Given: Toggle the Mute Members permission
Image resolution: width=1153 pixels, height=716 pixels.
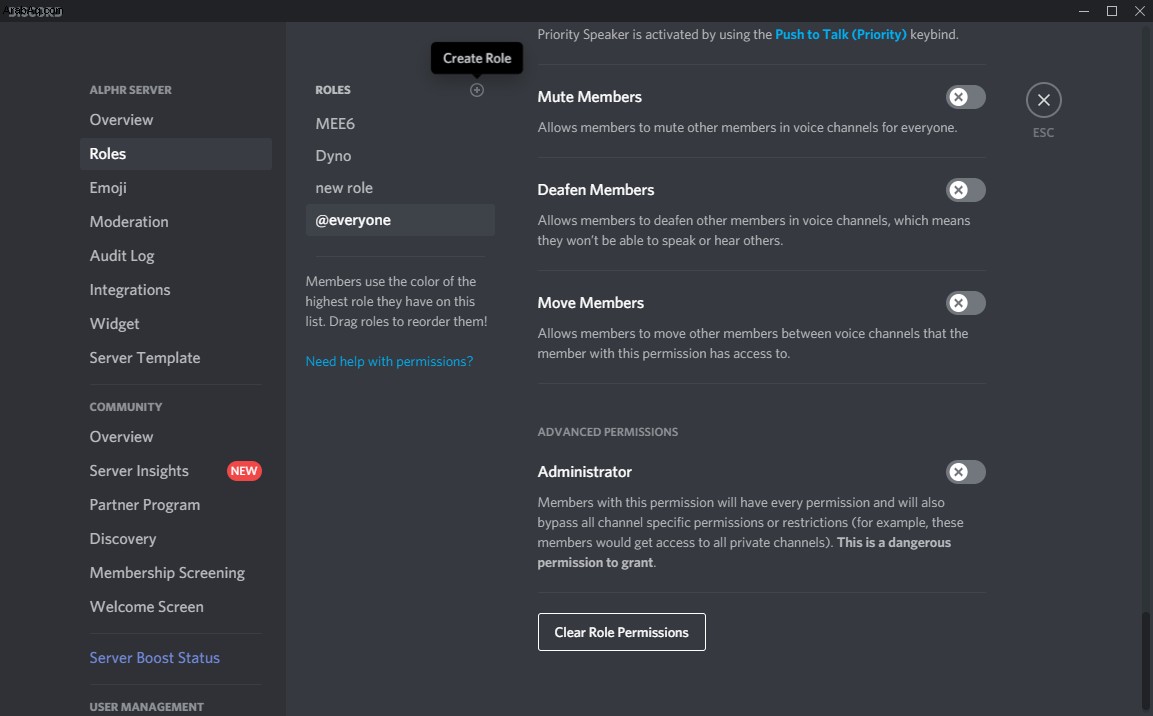Looking at the screenshot, I should 965,97.
